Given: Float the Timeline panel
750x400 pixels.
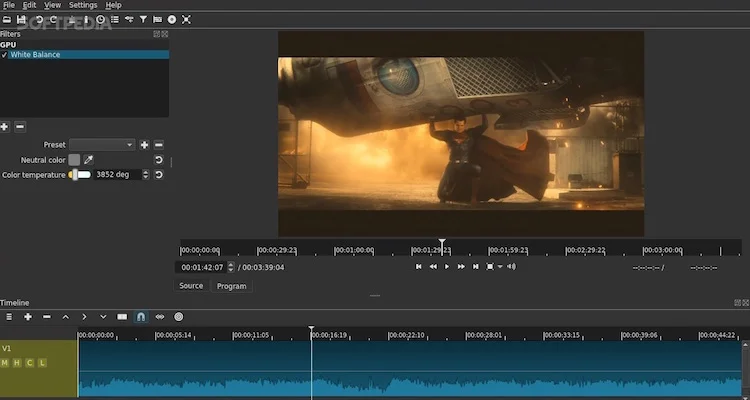Looking at the screenshot, I should [x=737, y=303].
